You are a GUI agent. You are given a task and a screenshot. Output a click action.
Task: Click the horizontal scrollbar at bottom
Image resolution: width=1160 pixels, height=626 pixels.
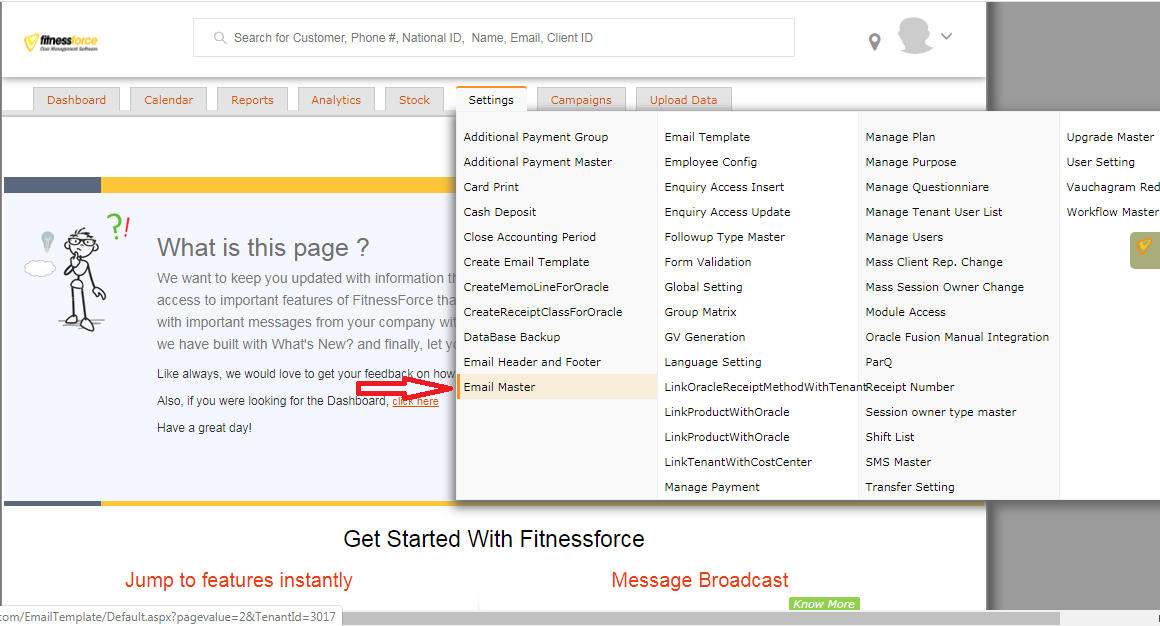click(x=701, y=618)
